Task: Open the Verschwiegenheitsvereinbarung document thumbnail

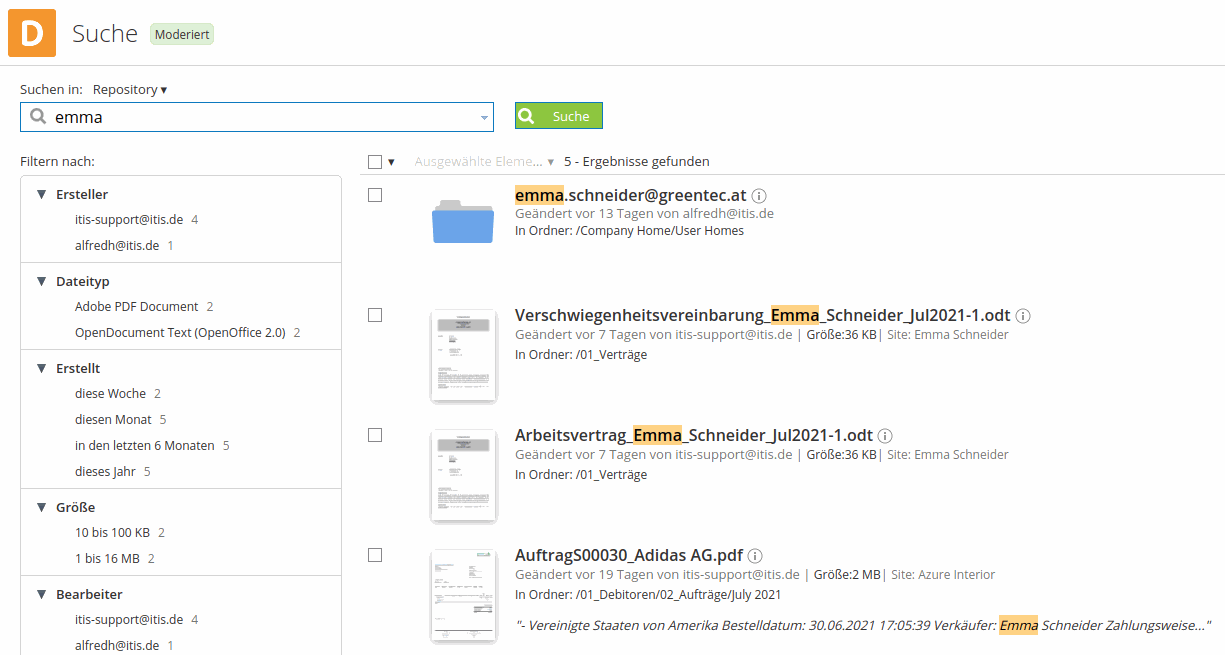Action: coord(464,357)
